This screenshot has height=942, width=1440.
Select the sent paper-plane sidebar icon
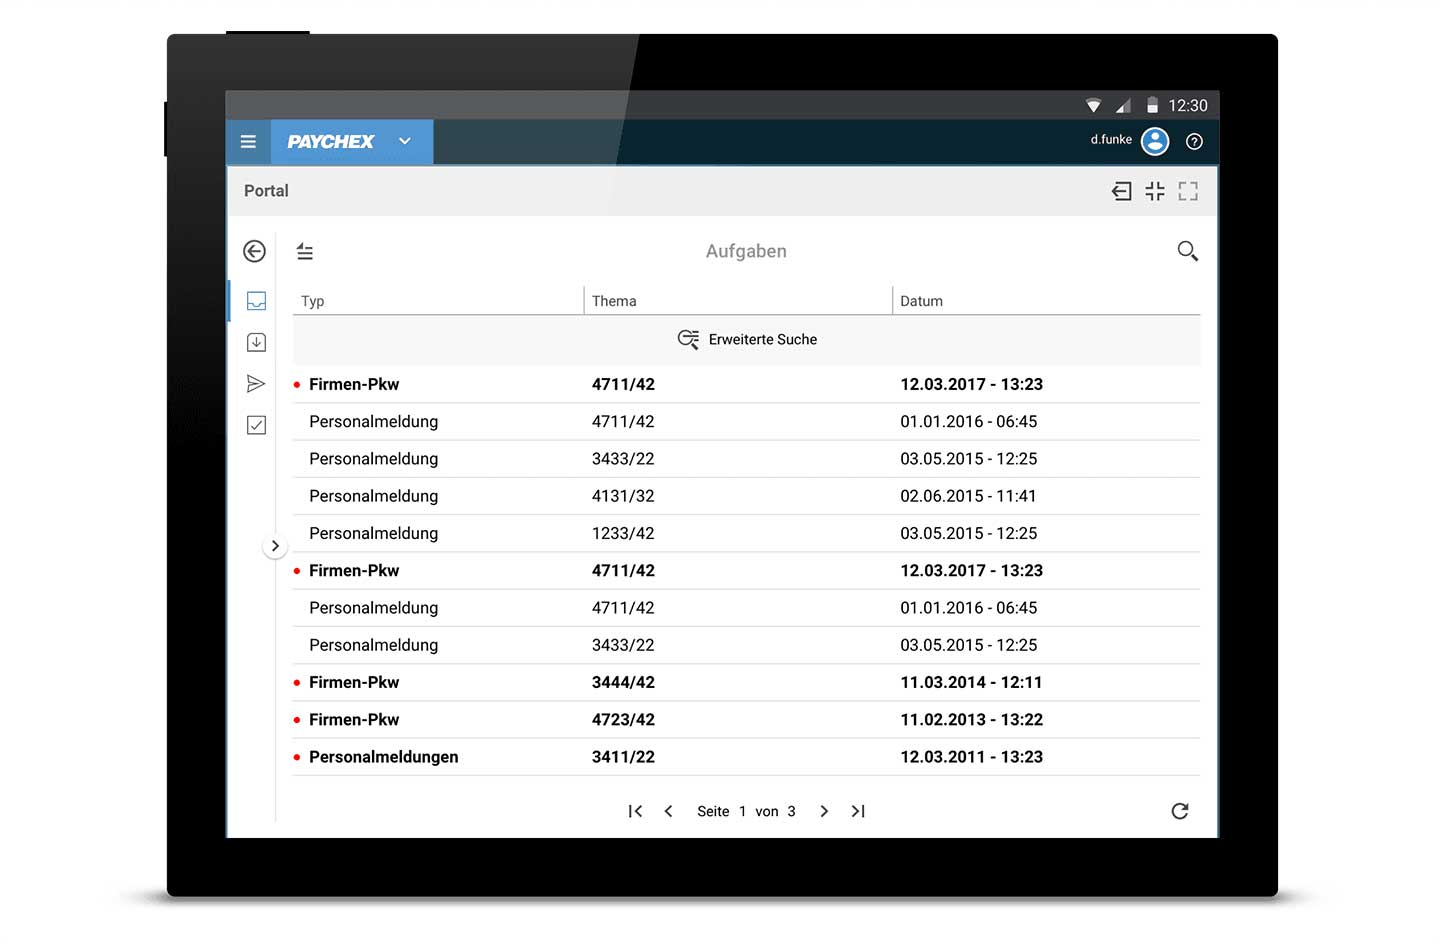click(256, 384)
